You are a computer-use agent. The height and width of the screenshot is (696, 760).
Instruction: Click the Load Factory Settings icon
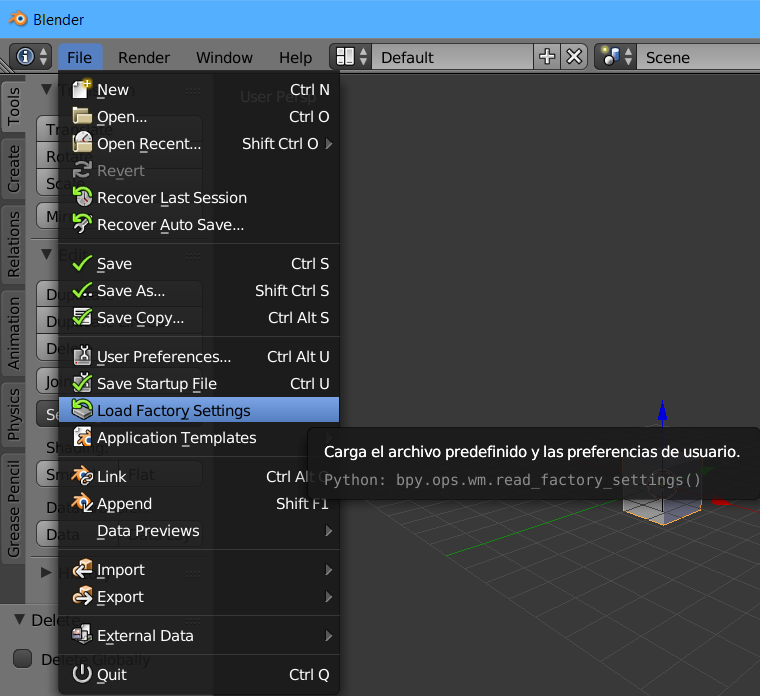click(82, 410)
